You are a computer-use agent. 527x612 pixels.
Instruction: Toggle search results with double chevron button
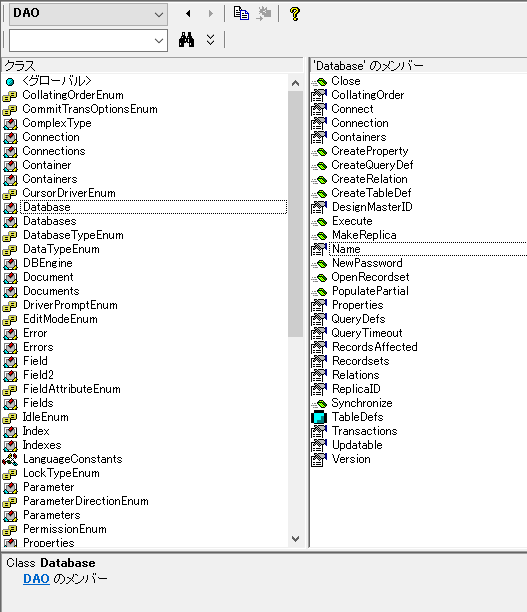210,40
